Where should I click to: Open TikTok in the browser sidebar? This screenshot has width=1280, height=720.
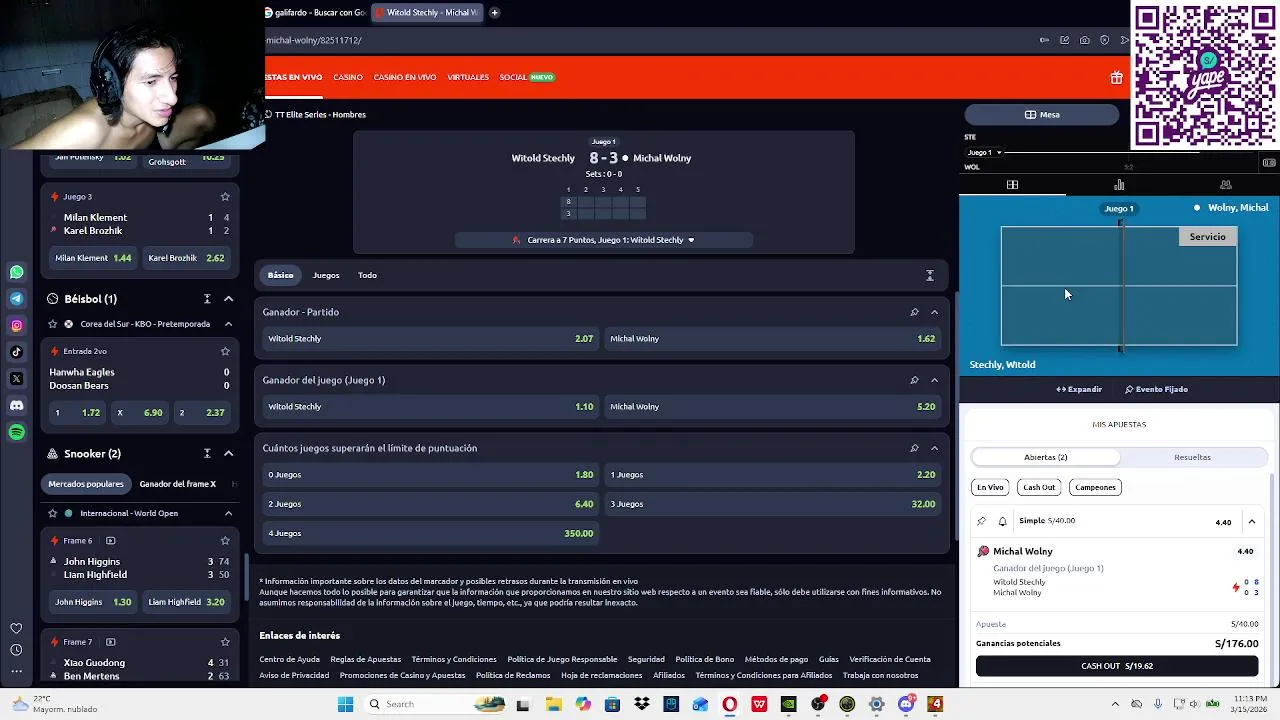[16, 352]
